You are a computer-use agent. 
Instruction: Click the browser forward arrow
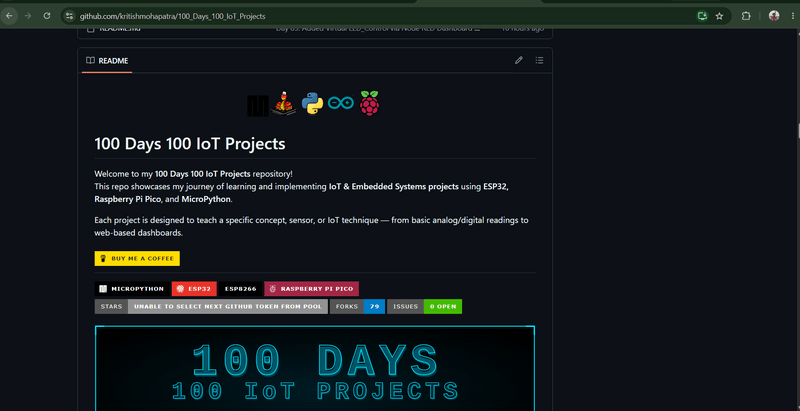28,16
